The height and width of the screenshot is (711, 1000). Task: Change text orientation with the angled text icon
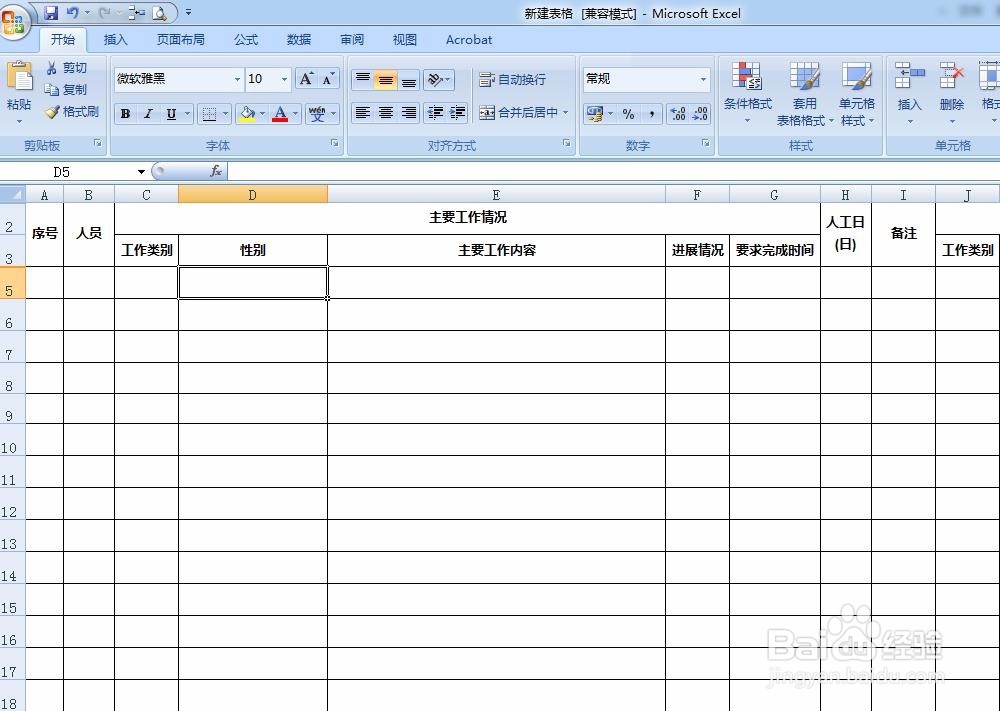coord(438,79)
